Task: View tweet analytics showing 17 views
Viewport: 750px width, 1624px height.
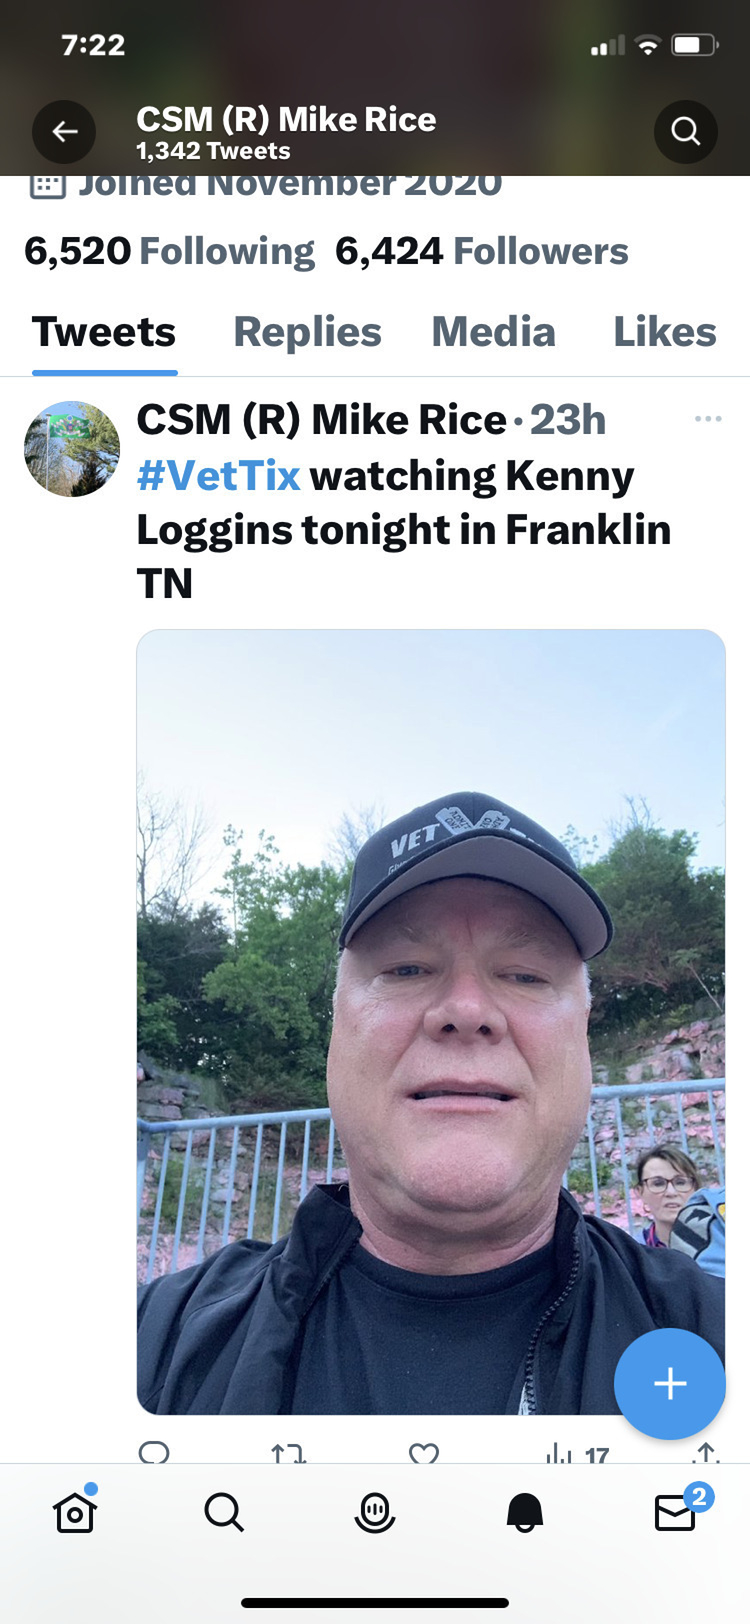Action: [x=576, y=1453]
